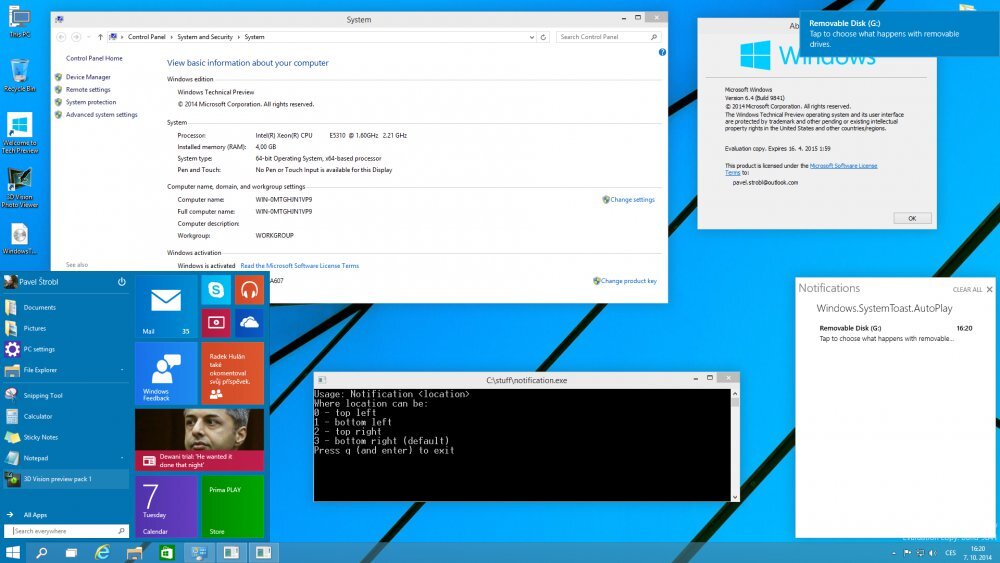This screenshot has width=1000, height=563.
Task: Open Microsoft Software License link in About dialog
Action: [x=843, y=166]
